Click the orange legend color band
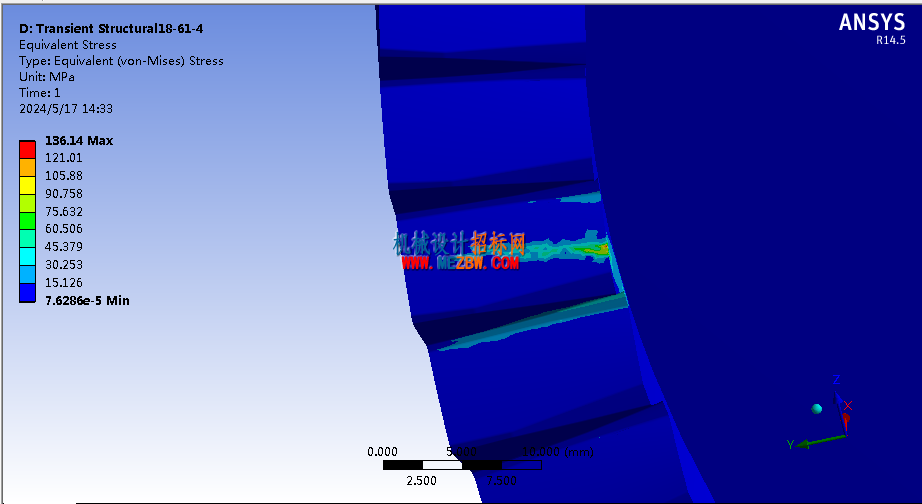The image size is (922, 504). point(27,167)
